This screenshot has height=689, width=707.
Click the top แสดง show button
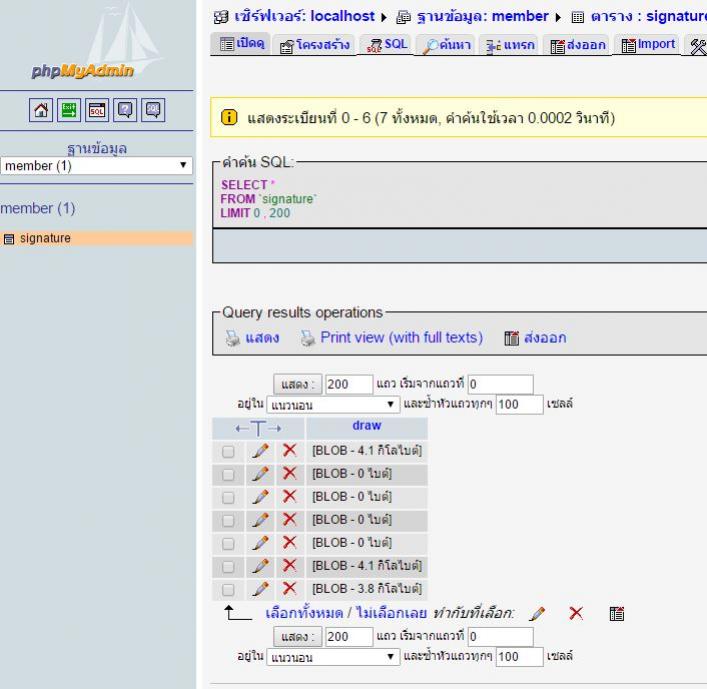tap(298, 384)
